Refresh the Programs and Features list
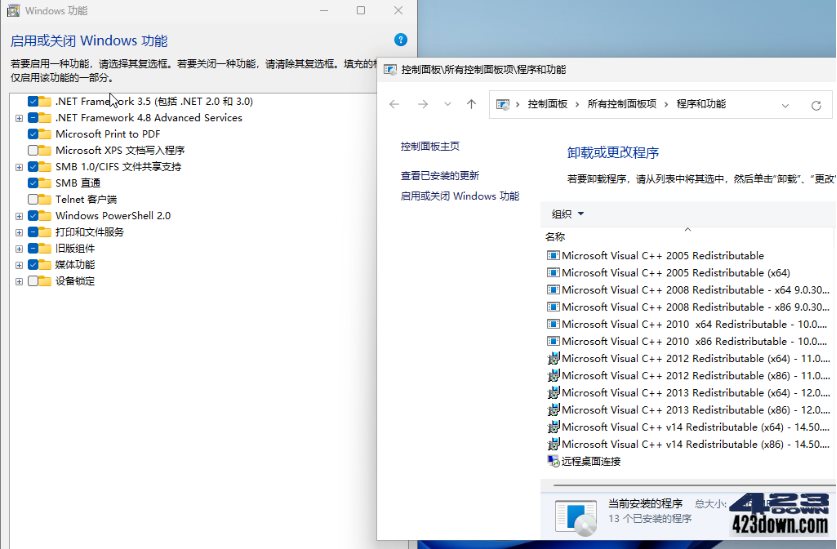837x549 pixels. click(816, 105)
